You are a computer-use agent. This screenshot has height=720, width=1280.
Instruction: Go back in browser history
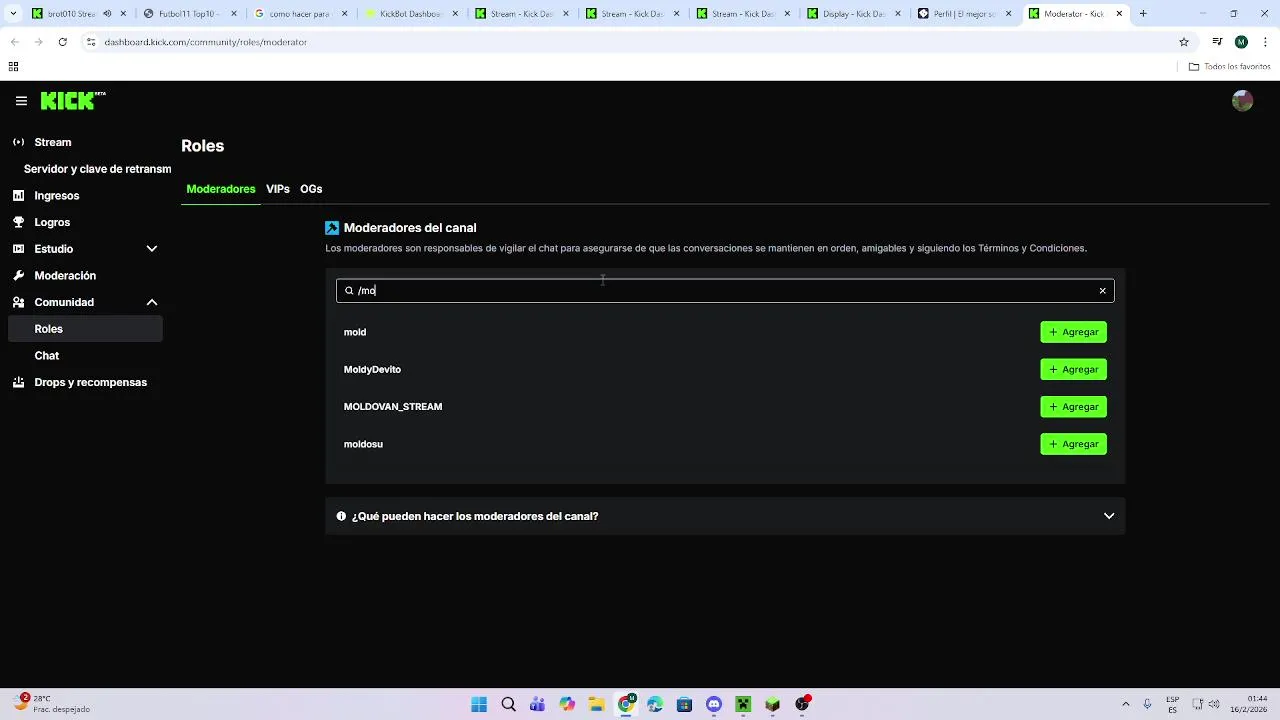(14, 42)
